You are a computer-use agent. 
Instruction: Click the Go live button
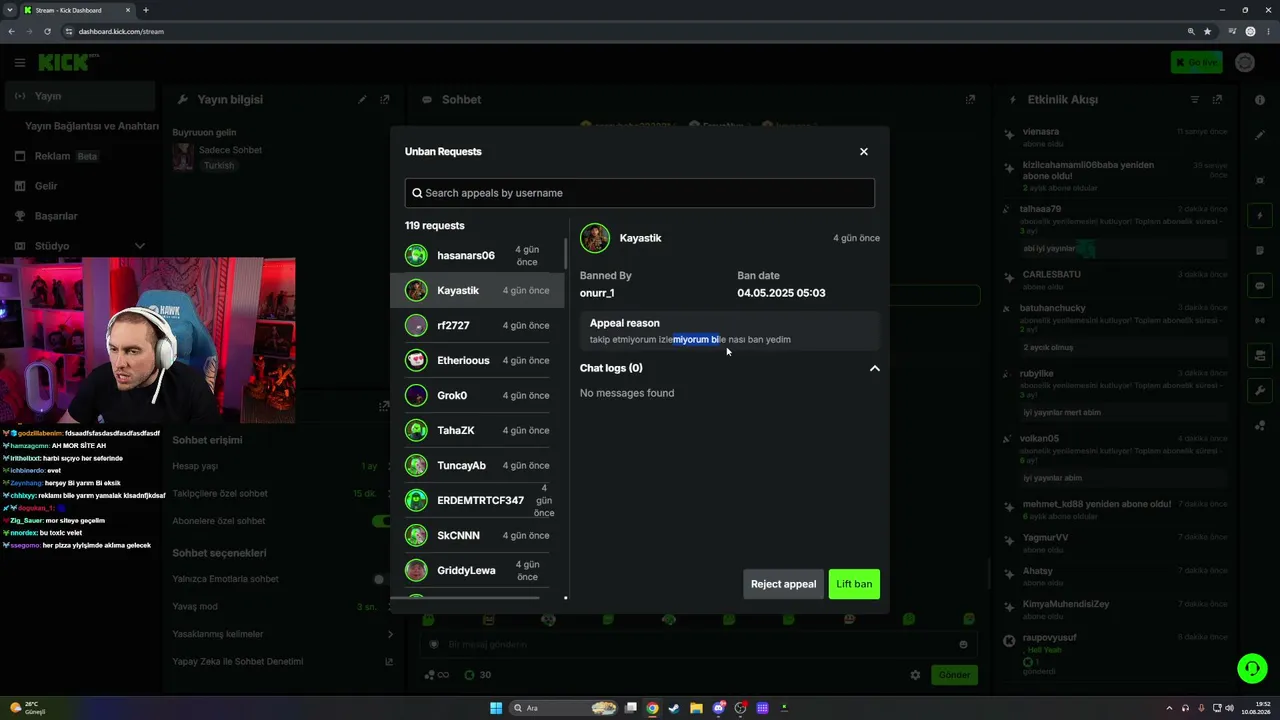coord(1196,62)
